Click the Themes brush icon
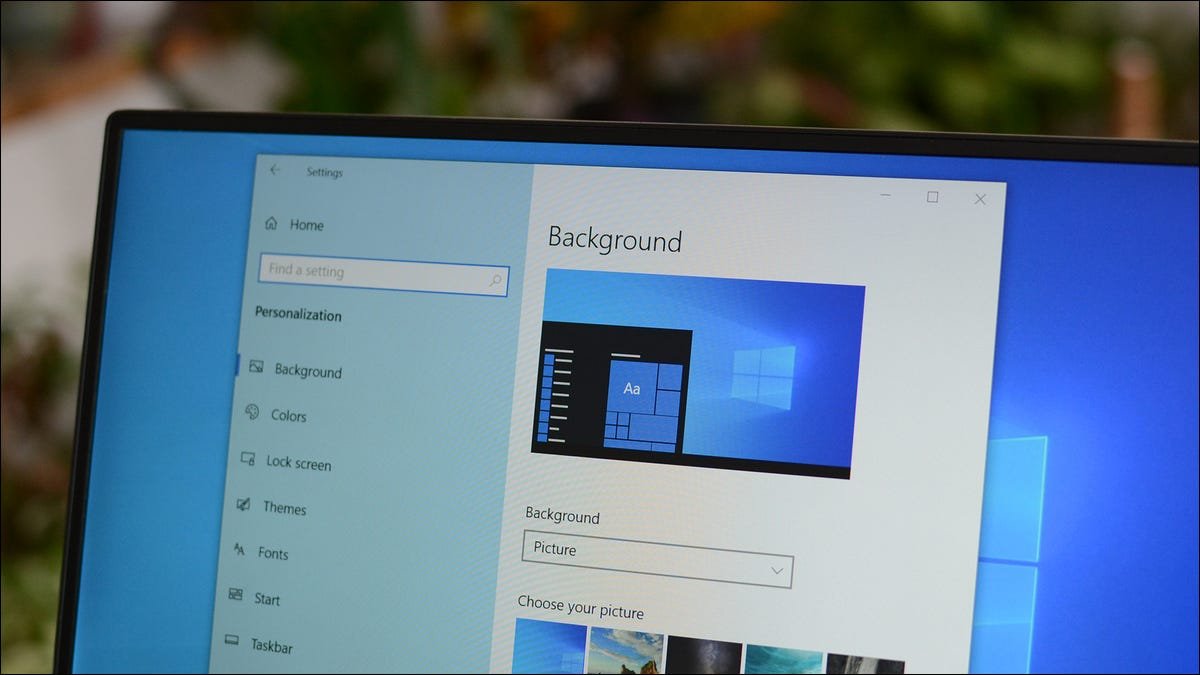Screen dimensions: 1200x675 tap(243, 505)
